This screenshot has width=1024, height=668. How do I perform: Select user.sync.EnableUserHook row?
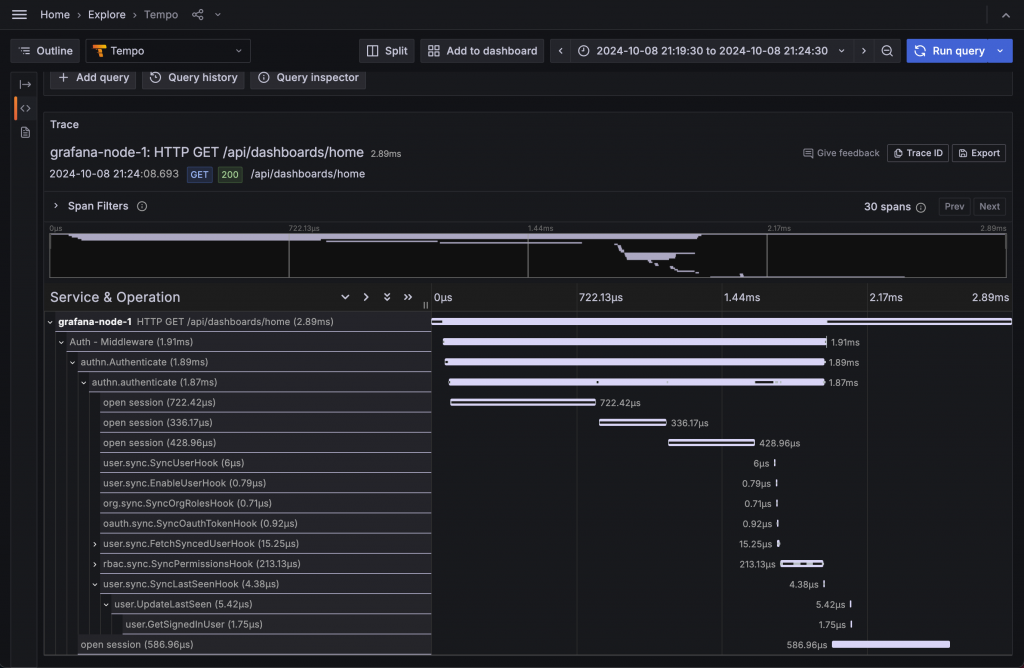[266, 483]
